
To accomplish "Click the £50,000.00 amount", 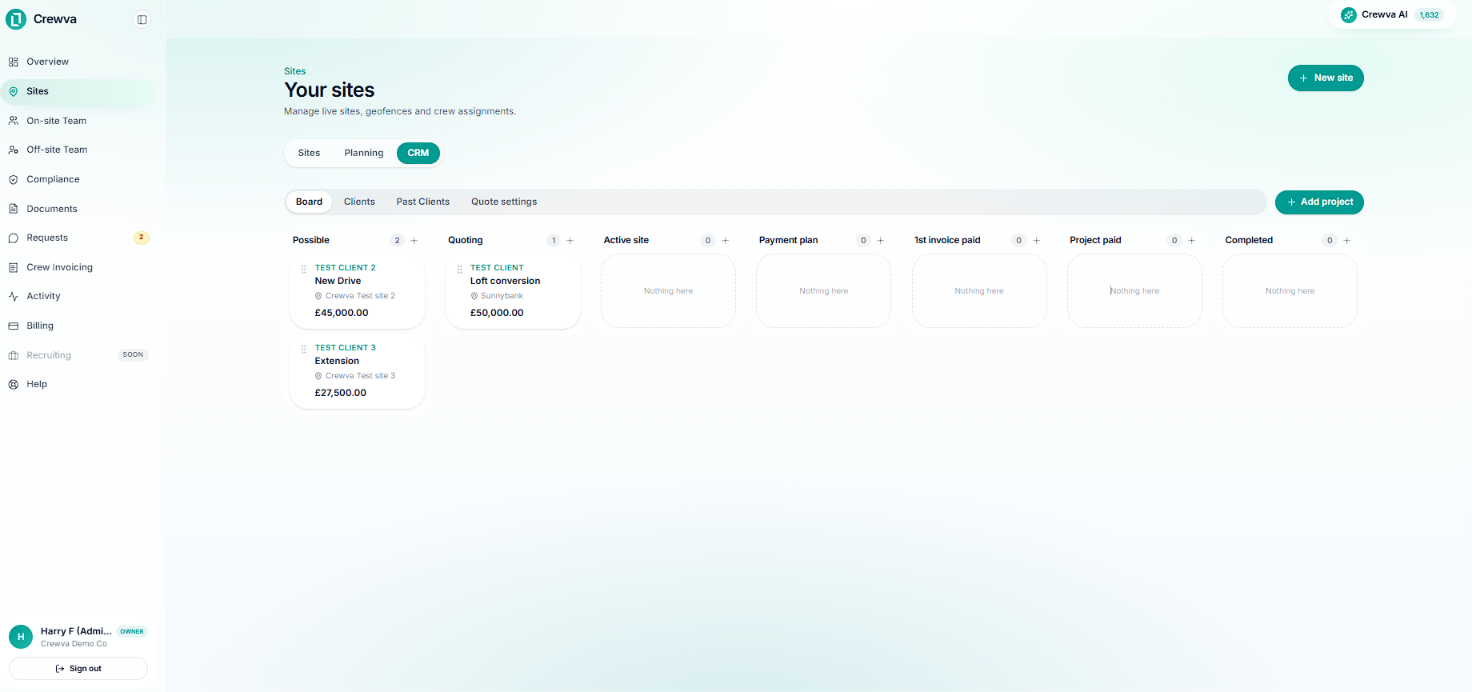I will [x=497, y=313].
